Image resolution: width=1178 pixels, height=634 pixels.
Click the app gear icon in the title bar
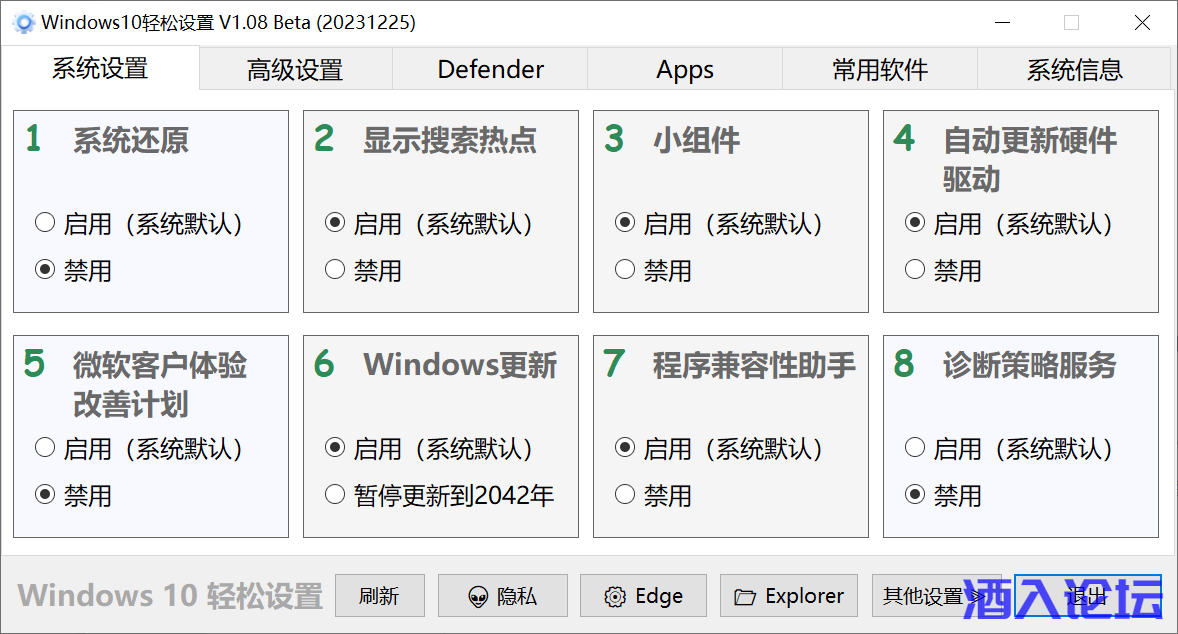(22, 22)
